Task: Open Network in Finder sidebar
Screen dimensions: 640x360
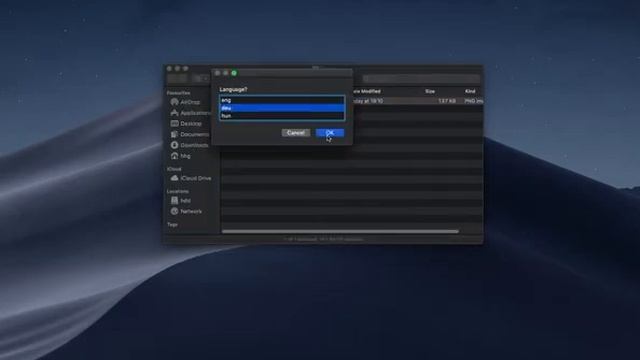Action: 186,211
